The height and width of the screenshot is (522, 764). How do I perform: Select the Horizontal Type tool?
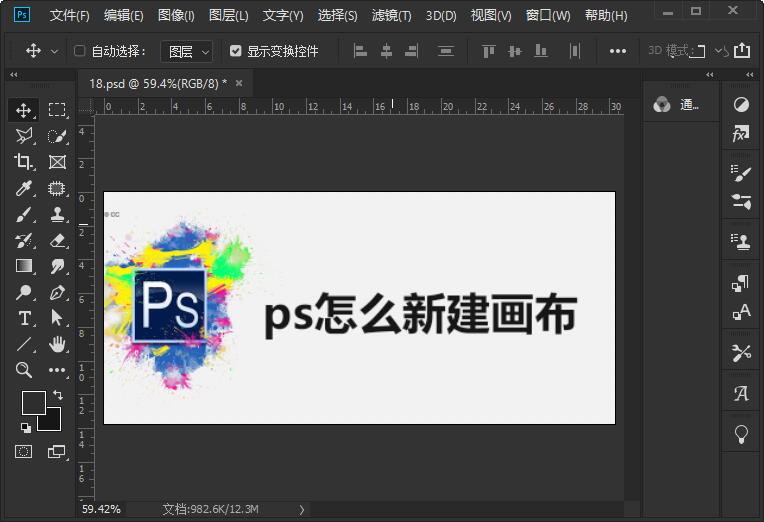pyautogui.click(x=23, y=318)
